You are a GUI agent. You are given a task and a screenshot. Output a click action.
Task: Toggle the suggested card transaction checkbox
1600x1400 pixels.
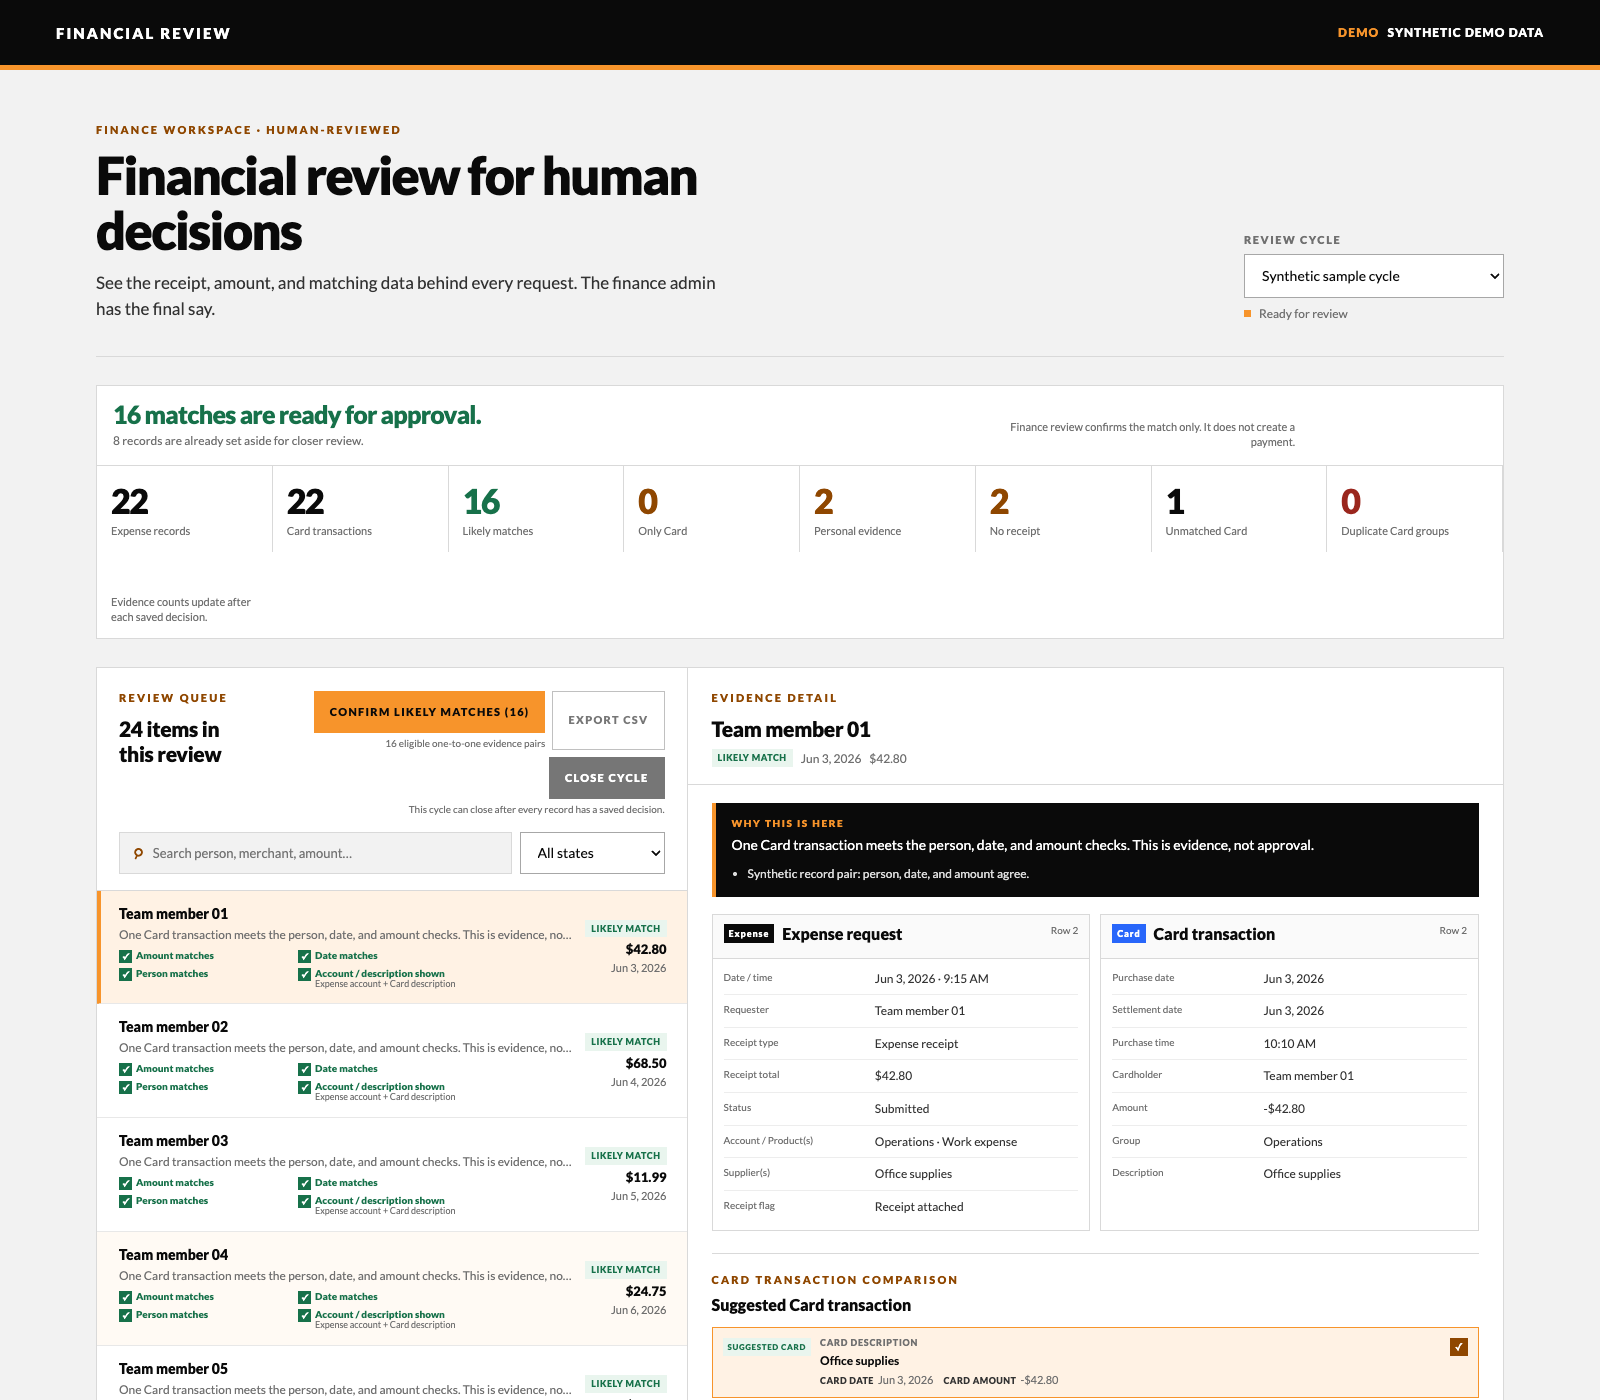coord(1459,1347)
